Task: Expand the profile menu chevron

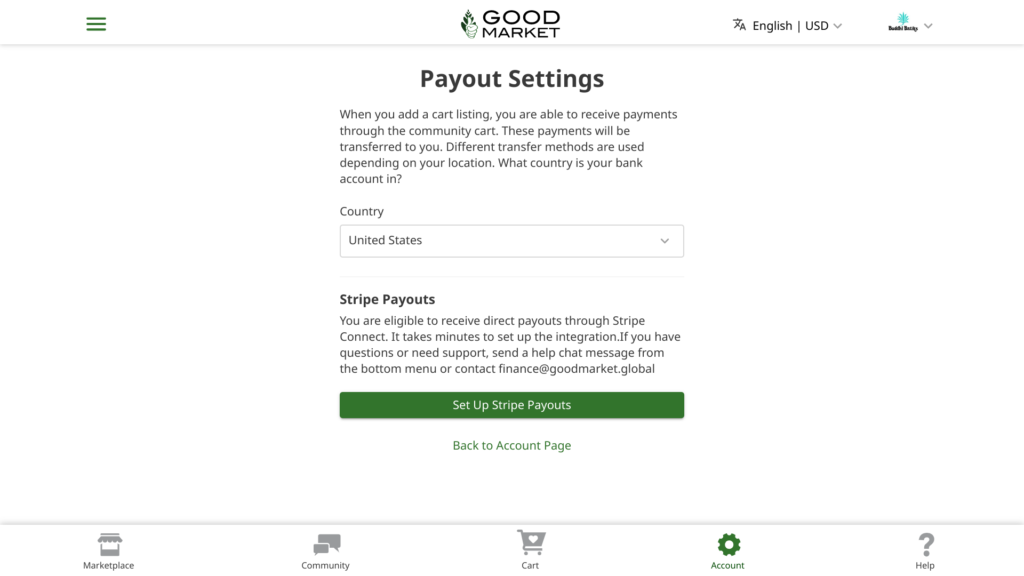Action: [x=928, y=26]
